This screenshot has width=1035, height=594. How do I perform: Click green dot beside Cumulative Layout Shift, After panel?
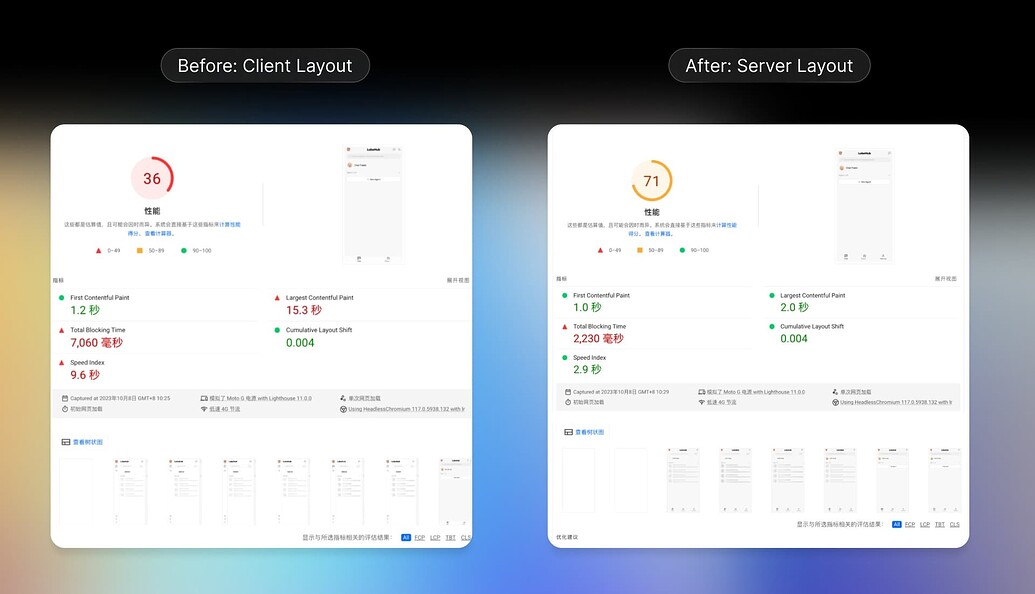pos(772,327)
